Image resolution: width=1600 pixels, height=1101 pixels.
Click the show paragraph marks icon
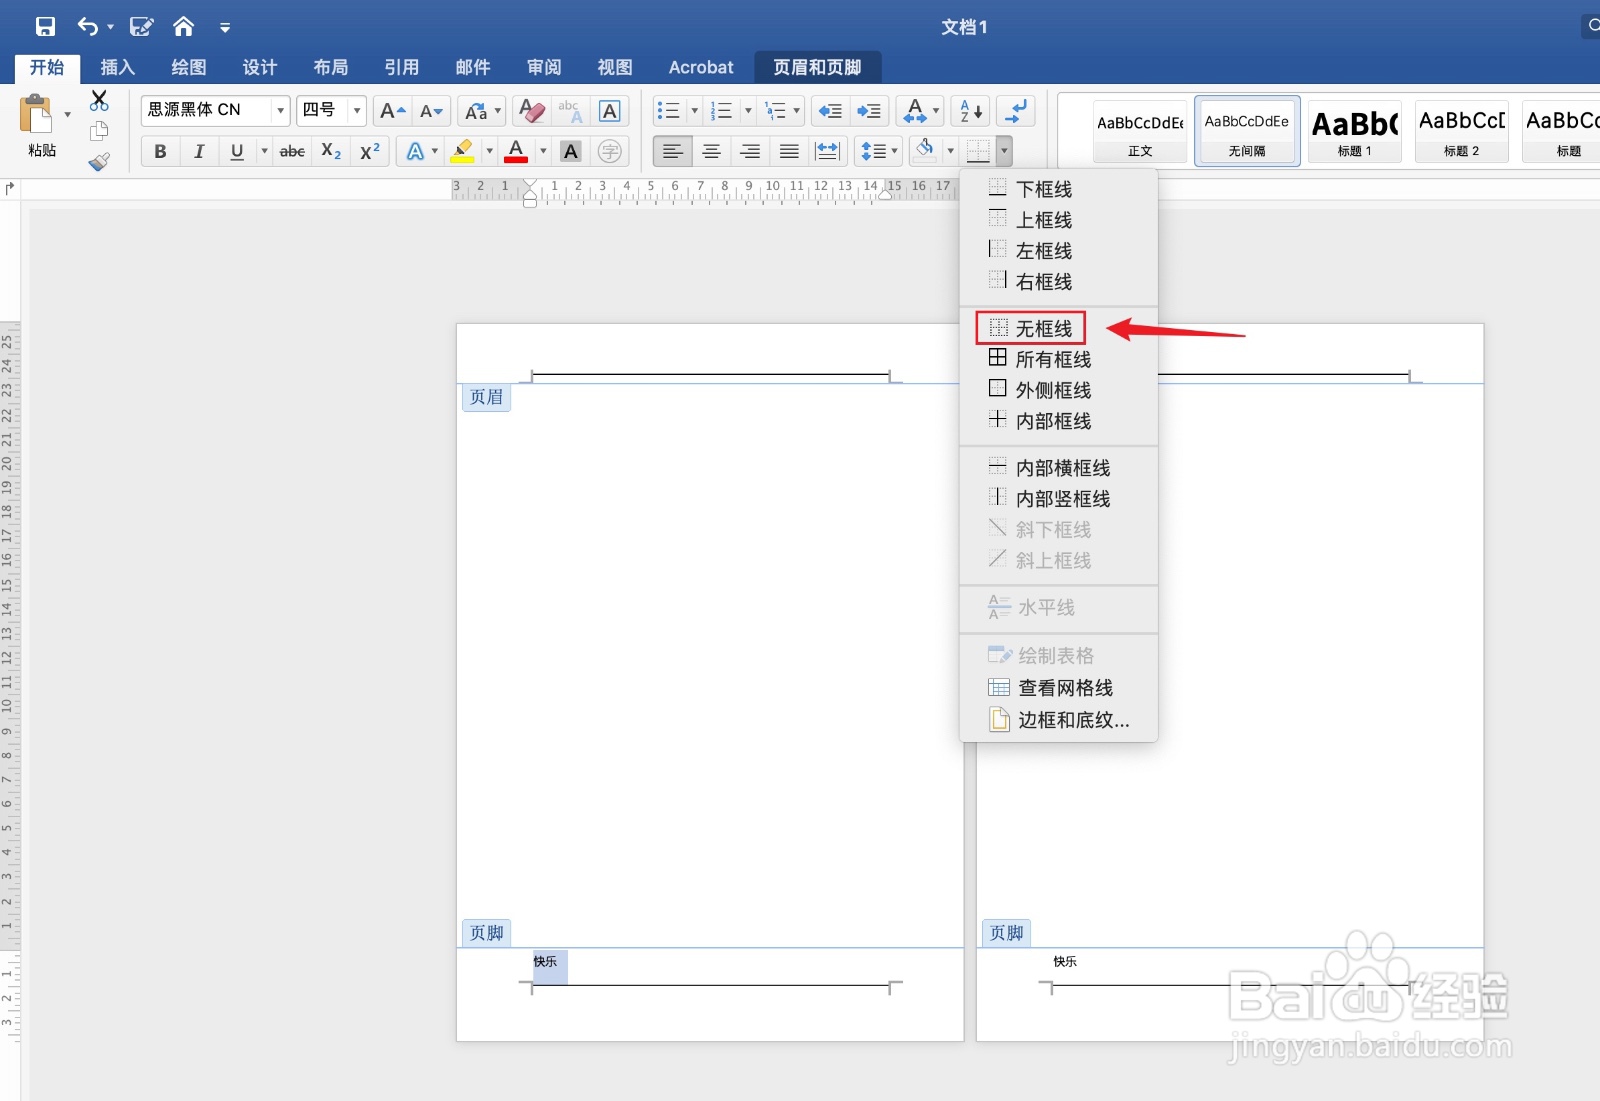tap(1017, 111)
